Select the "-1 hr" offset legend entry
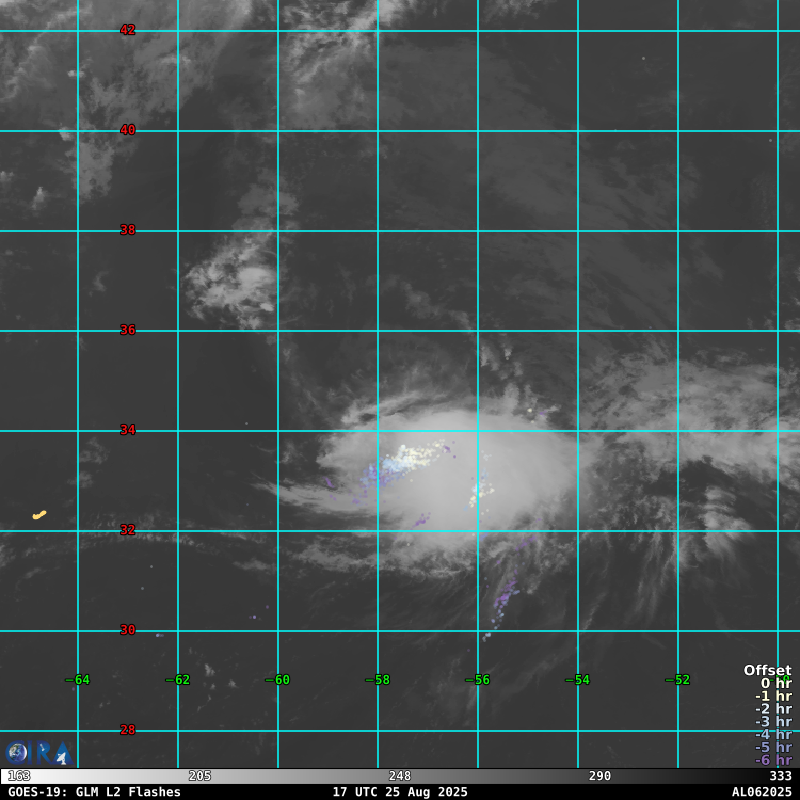Image resolution: width=800 pixels, height=800 pixels. tap(773, 696)
